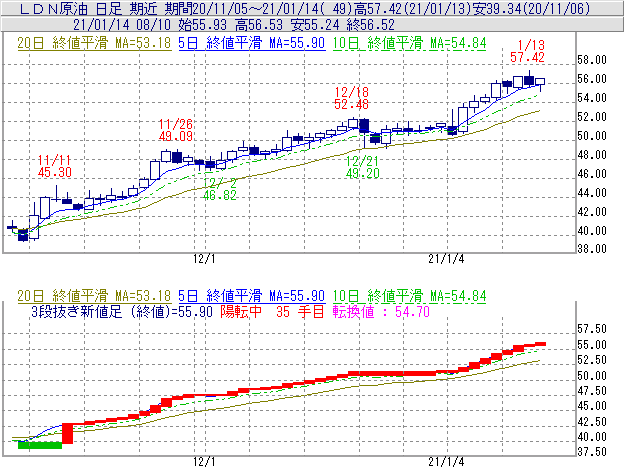Click the magenta 転換値 : 54.70 text
The height and width of the screenshot is (473, 624).
[381, 311]
